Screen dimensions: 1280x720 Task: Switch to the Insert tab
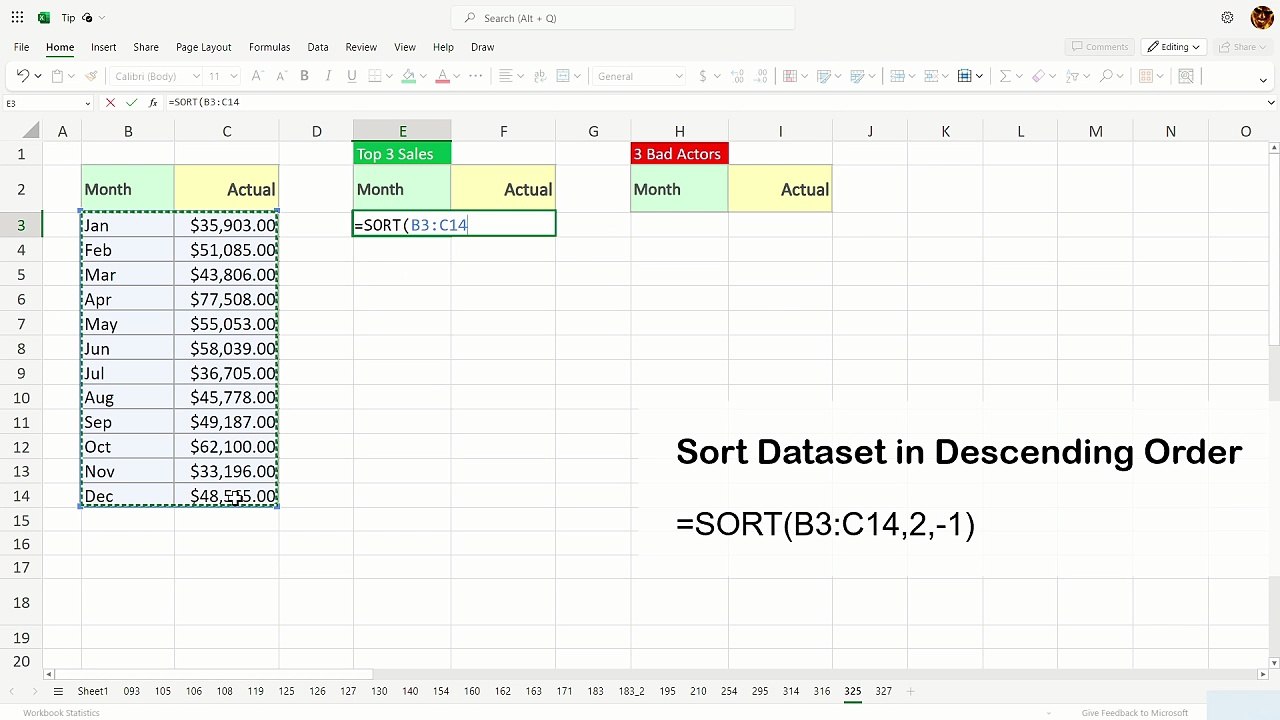103,47
